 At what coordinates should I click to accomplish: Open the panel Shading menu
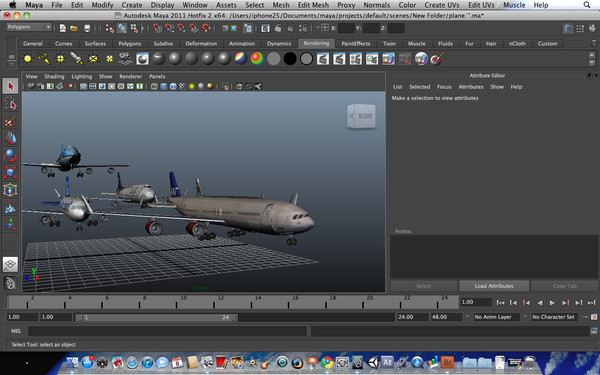54,77
